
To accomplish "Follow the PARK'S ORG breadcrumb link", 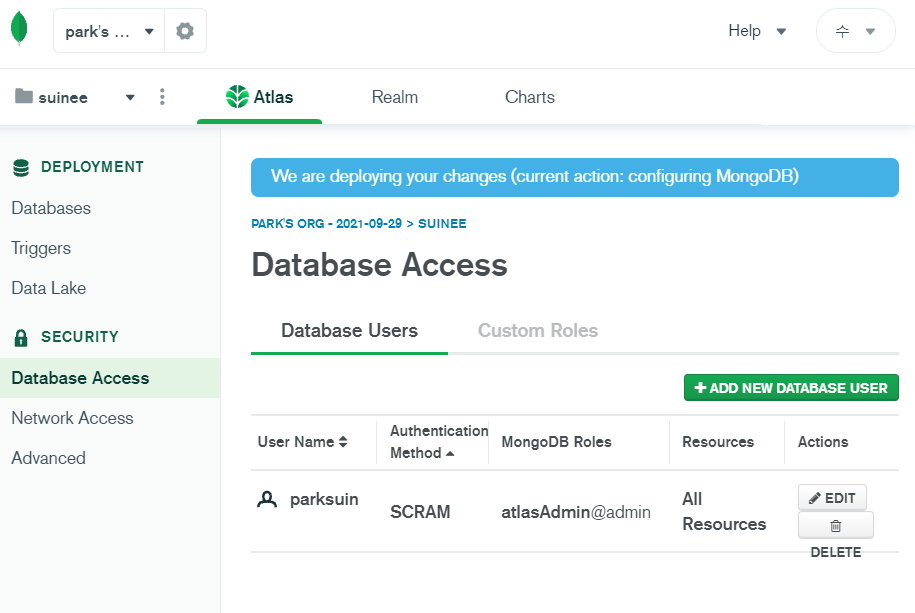I will click(326, 224).
